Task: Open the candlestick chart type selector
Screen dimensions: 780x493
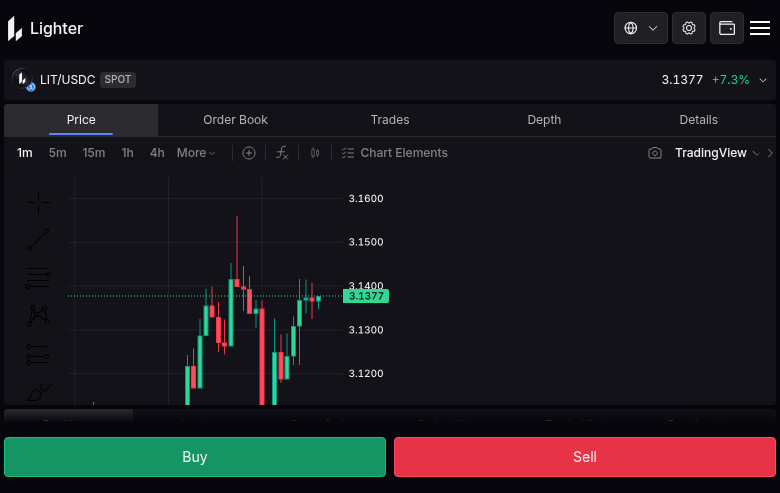Action: (x=315, y=153)
